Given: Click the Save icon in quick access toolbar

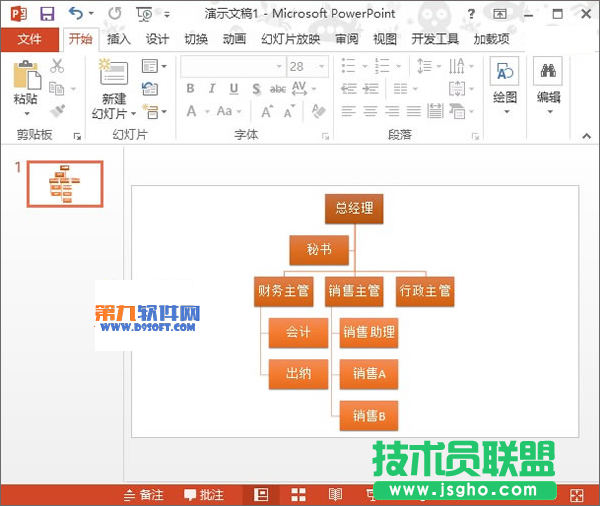Looking at the screenshot, I should coord(47,14).
